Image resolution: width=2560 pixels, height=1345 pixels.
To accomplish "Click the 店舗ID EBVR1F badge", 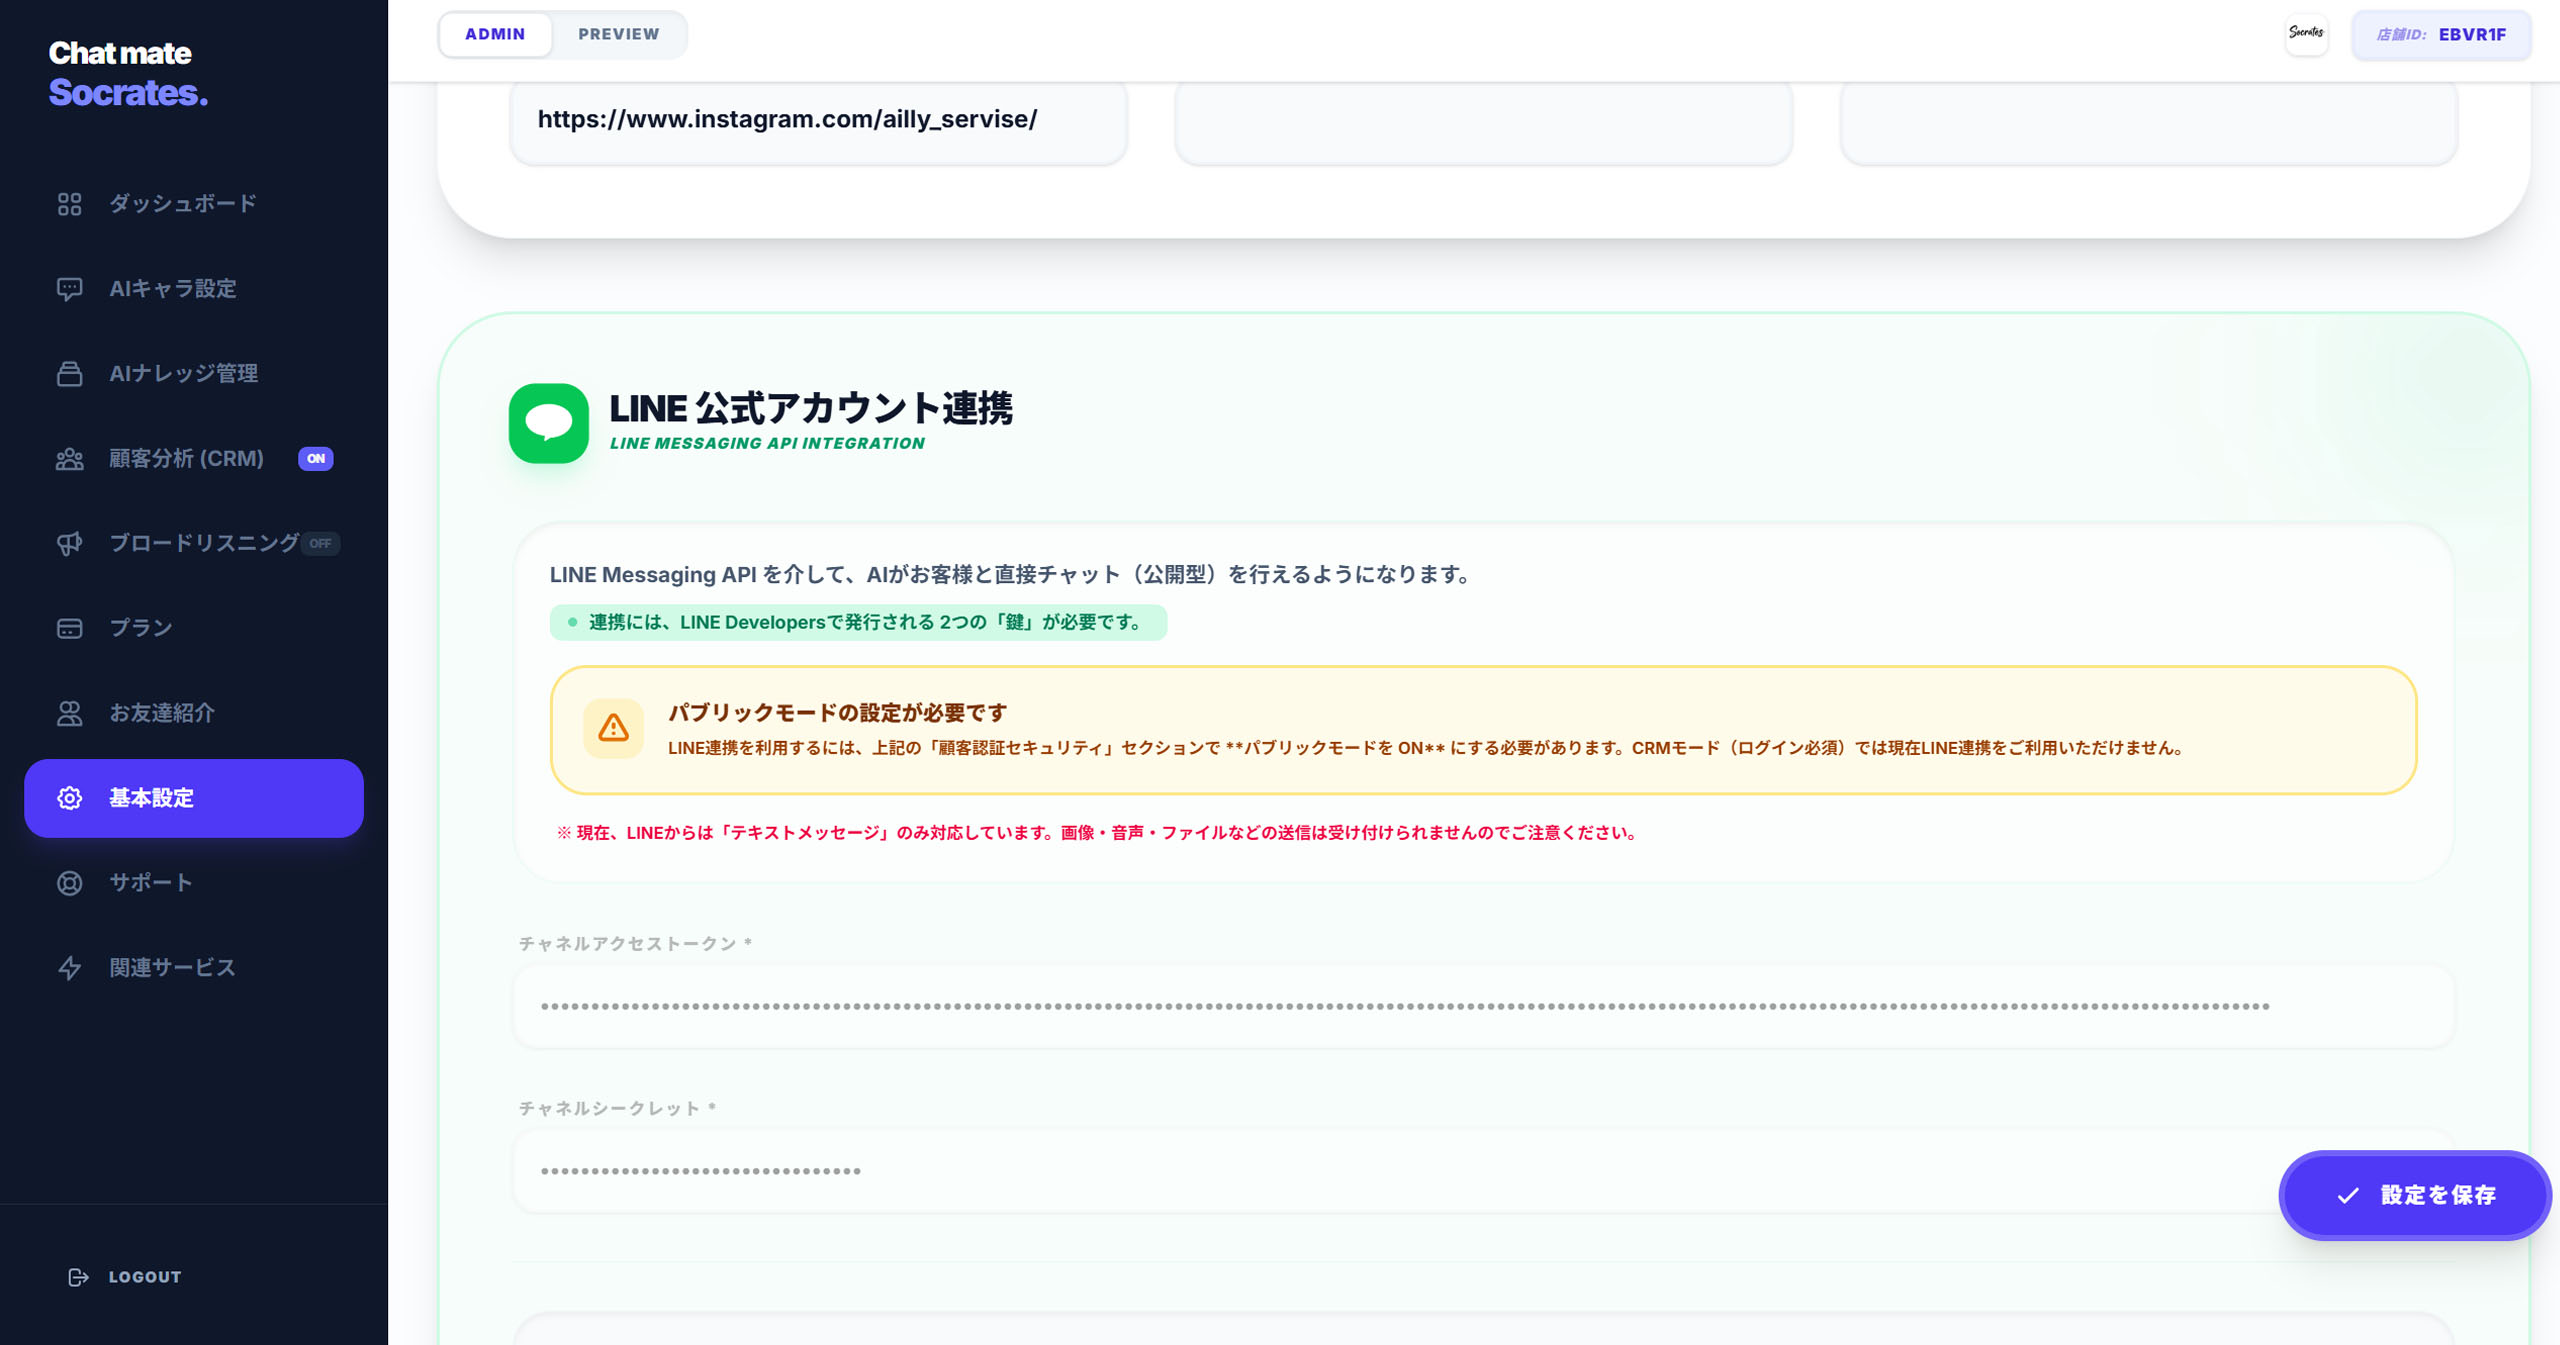I will click(2441, 34).
